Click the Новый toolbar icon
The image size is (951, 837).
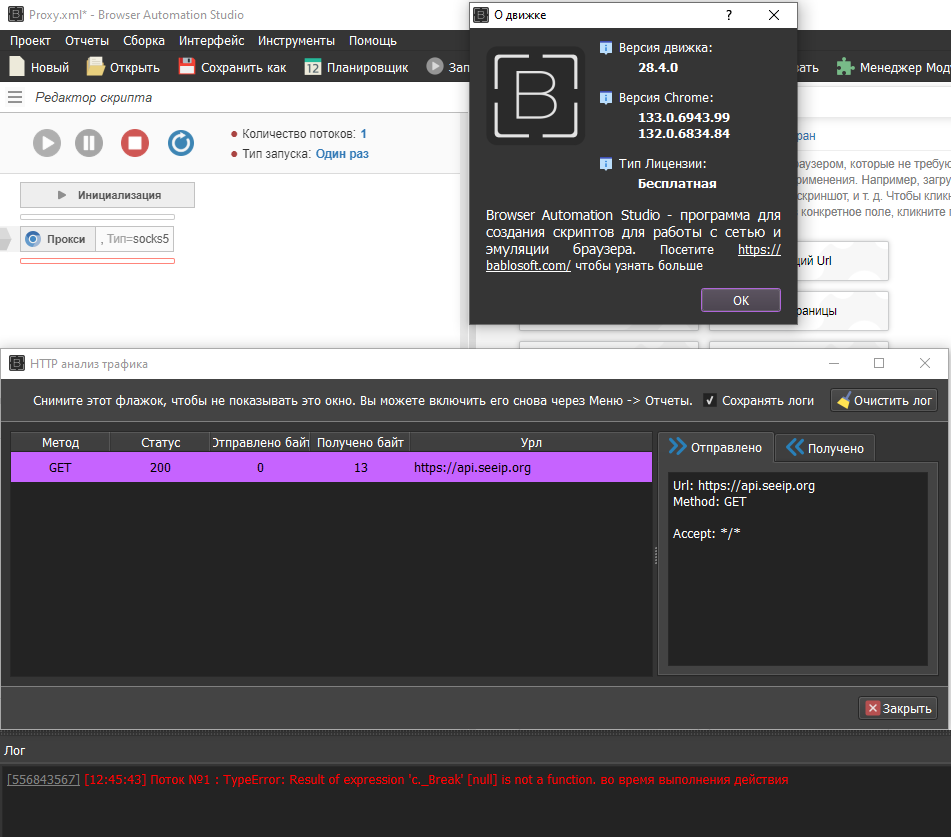pos(39,67)
